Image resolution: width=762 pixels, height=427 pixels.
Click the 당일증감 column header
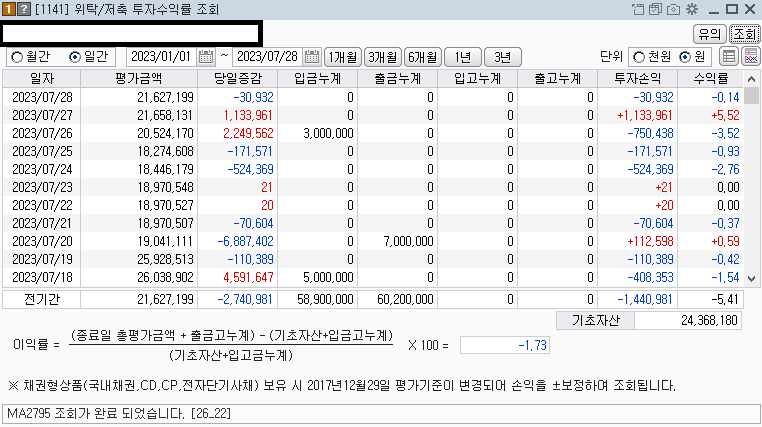click(x=238, y=79)
